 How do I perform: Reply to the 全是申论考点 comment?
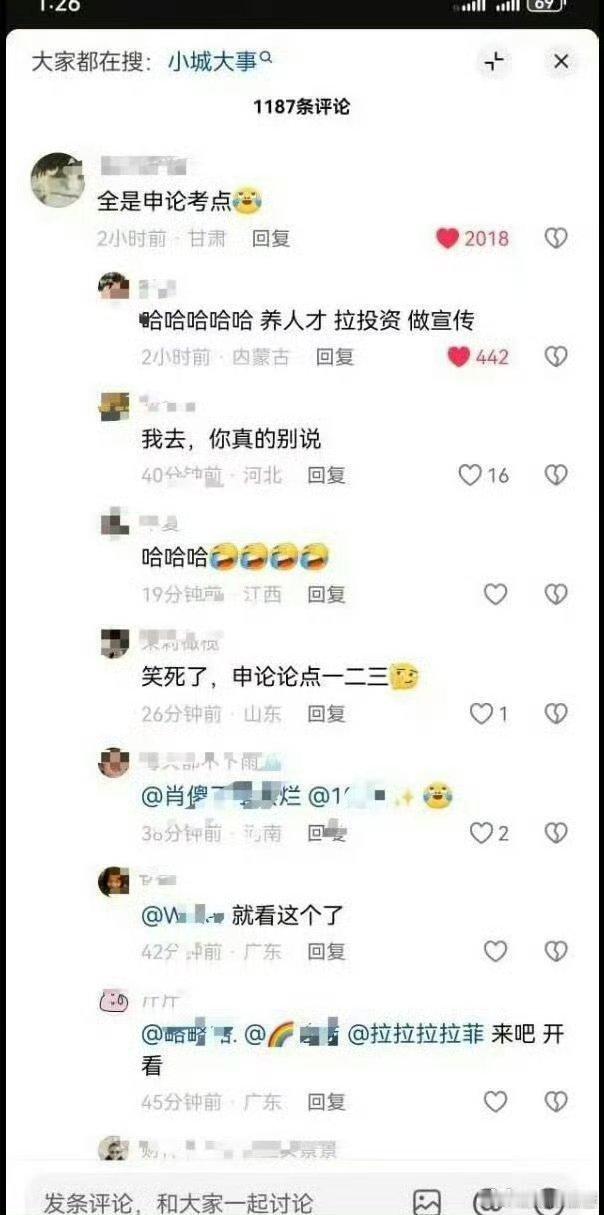[270, 238]
